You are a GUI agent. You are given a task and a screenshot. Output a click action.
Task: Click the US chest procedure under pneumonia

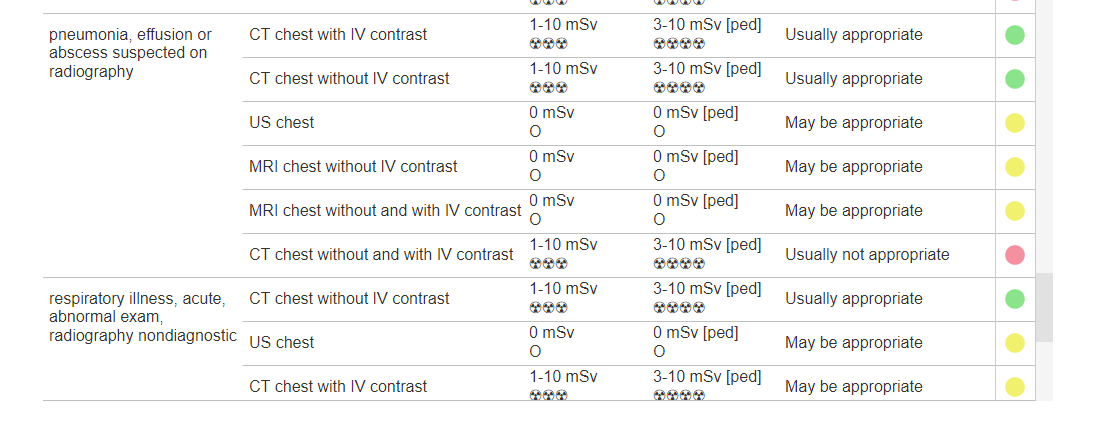pos(282,122)
